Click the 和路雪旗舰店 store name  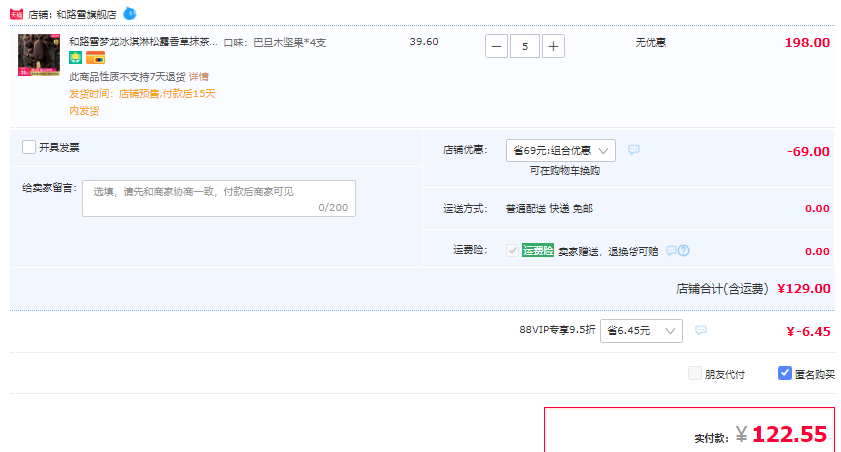tap(86, 14)
